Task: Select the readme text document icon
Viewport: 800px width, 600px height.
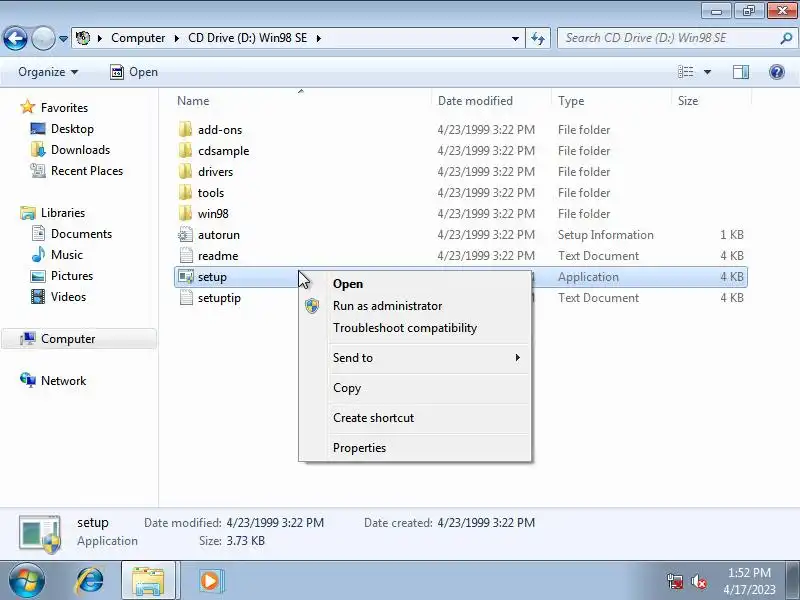Action: pyautogui.click(x=186, y=256)
